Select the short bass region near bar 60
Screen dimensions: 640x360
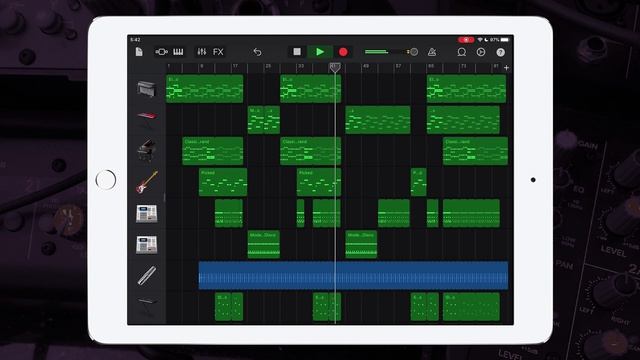pos(419,182)
